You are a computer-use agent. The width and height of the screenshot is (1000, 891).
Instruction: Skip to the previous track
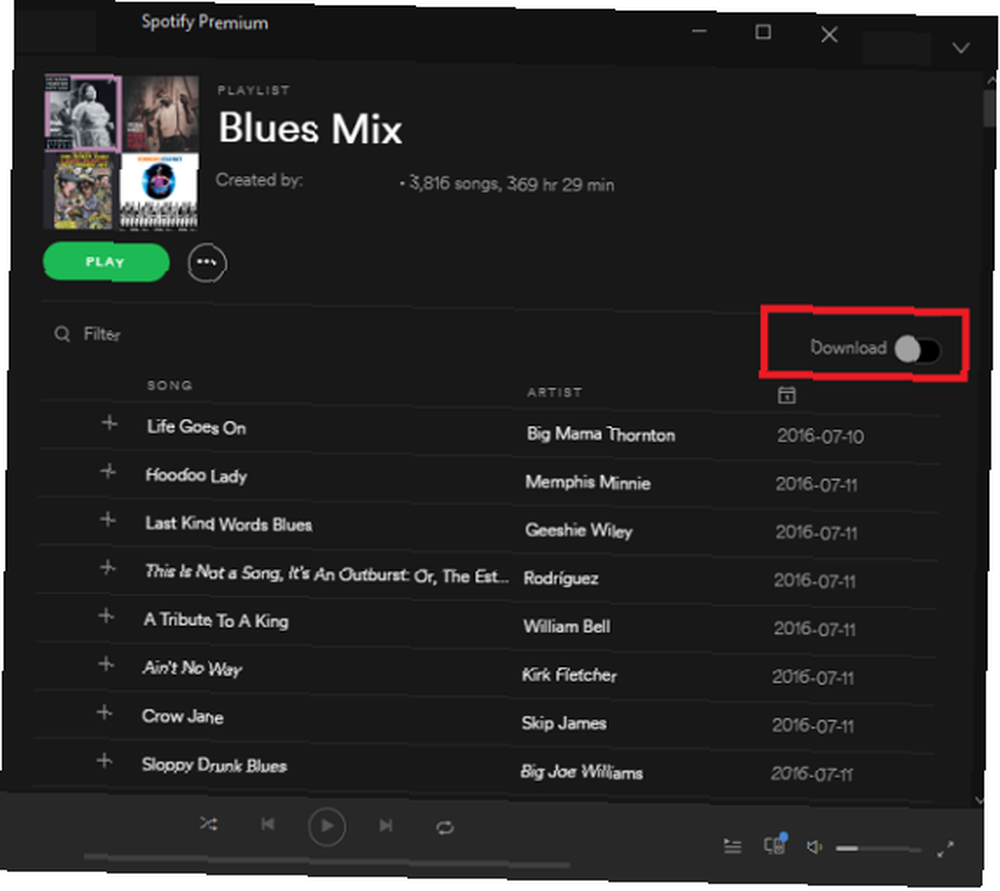[268, 825]
